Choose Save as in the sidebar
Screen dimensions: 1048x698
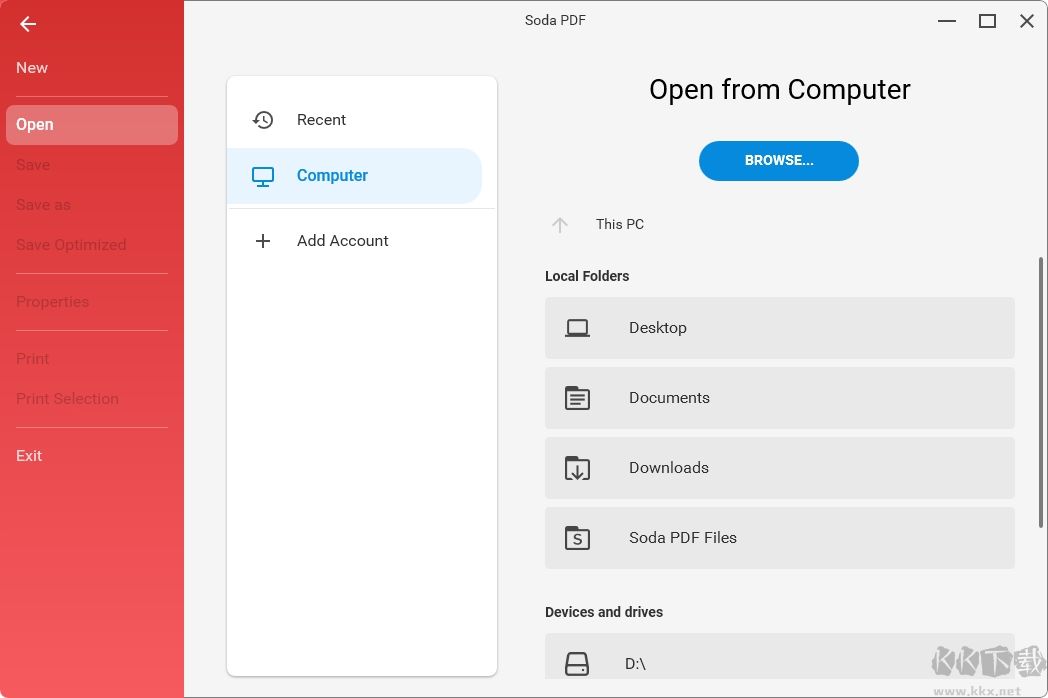click(x=43, y=205)
